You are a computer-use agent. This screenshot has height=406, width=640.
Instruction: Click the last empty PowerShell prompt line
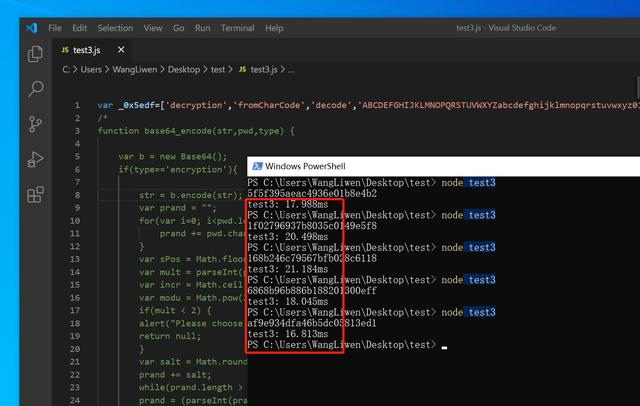[x=347, y=345]
